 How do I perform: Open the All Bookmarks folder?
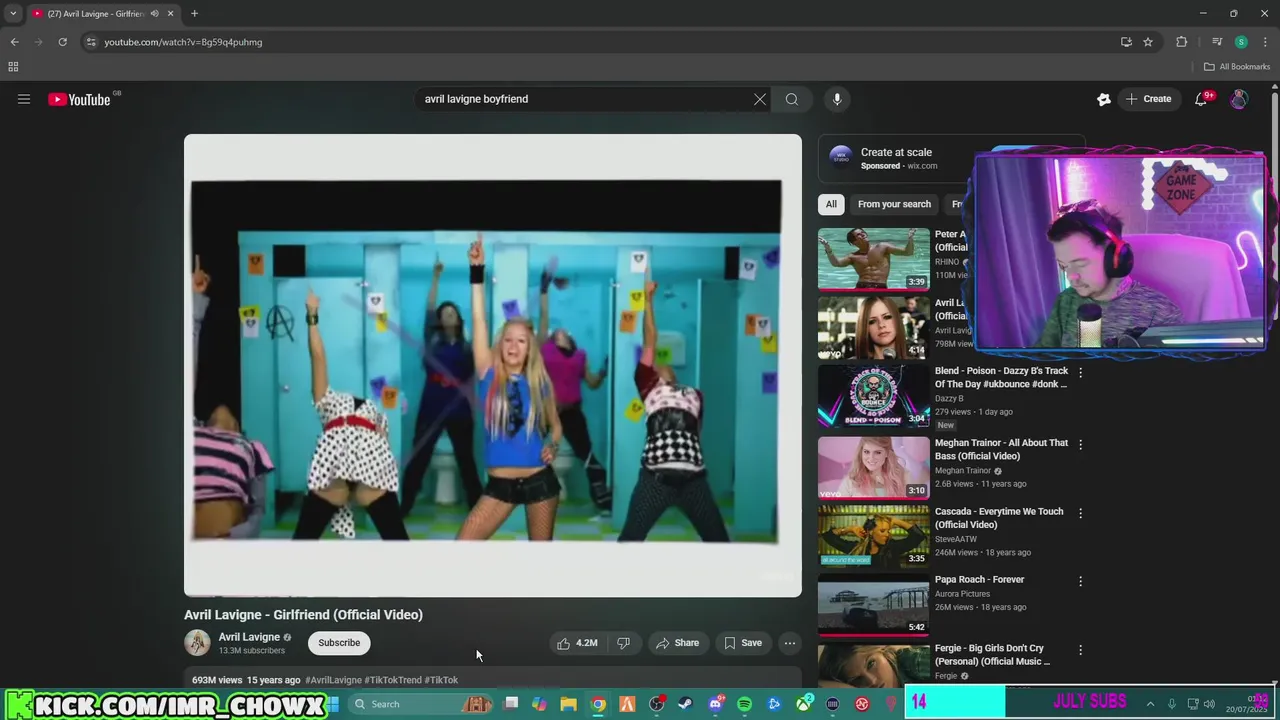pos(1237,67)
